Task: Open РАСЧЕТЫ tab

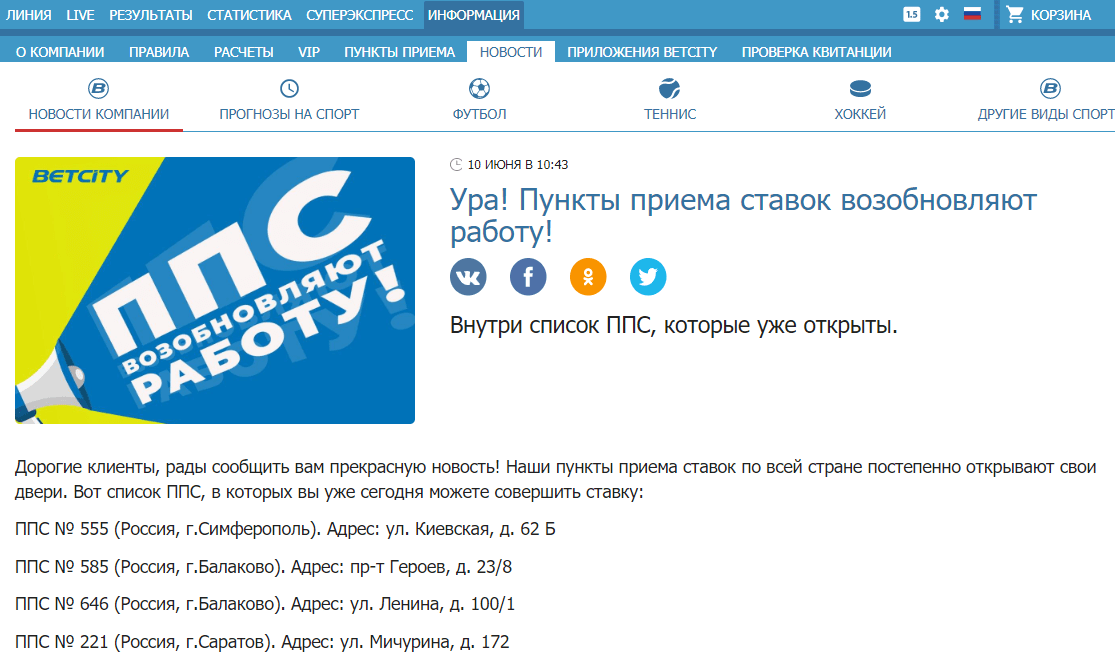Action: coord(244,52)
